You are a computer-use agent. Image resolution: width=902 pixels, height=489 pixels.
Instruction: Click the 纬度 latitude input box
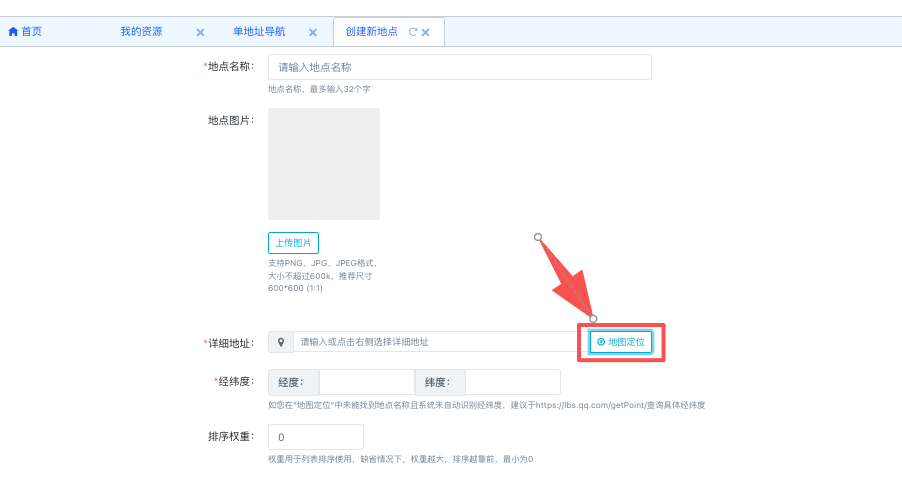tap(512, 382)
